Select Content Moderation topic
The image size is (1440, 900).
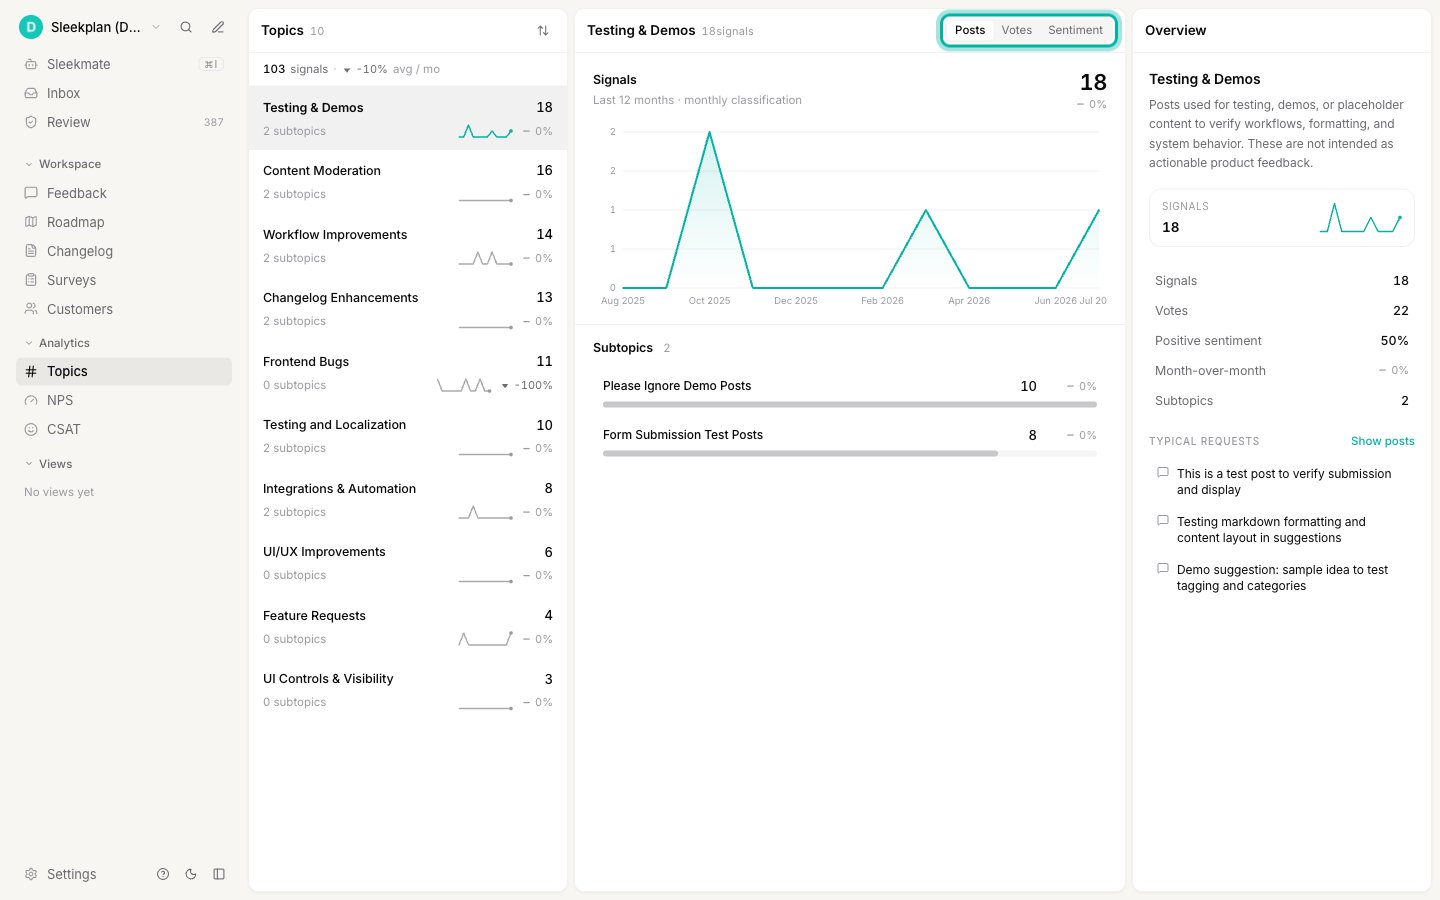[x=408, y=182]
